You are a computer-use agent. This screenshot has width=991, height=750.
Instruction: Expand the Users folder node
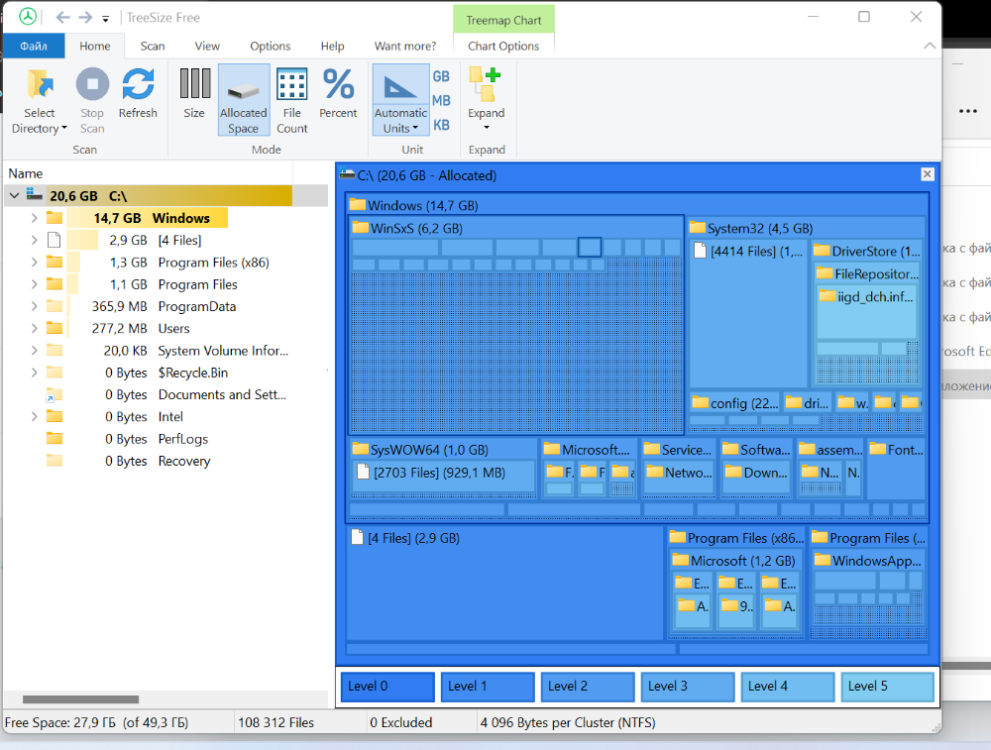[x=34, y=329]
